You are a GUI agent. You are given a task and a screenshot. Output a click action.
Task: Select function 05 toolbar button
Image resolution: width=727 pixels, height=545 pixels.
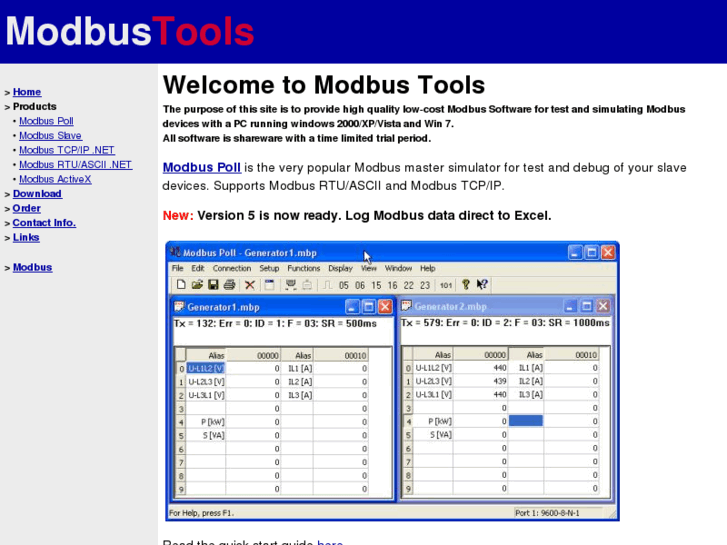pos(344,285)
